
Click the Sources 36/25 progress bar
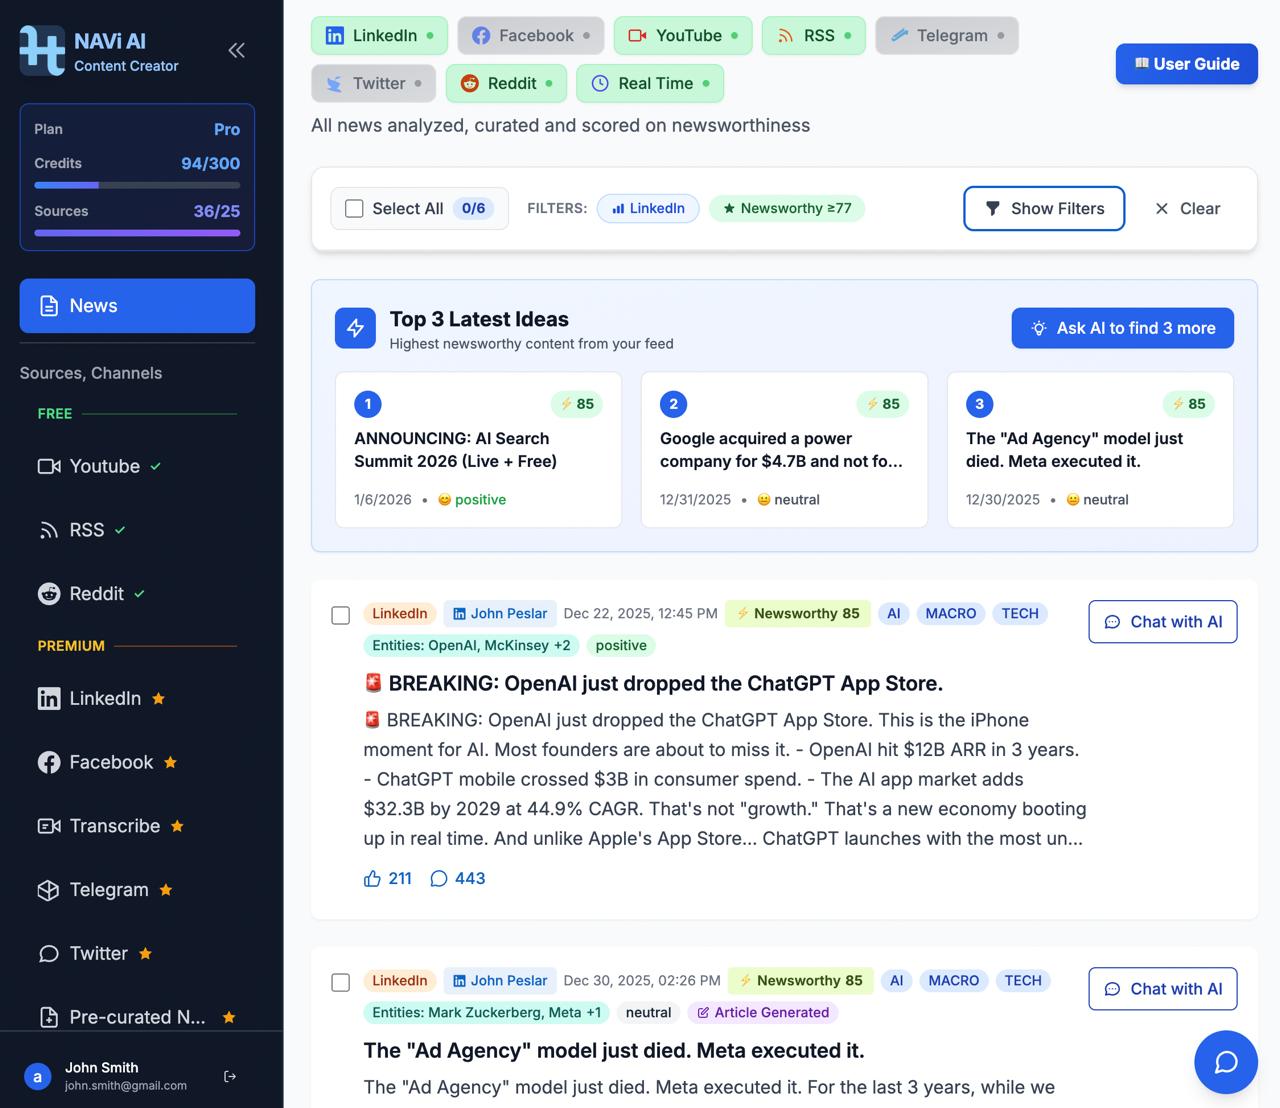pos(137,233)
